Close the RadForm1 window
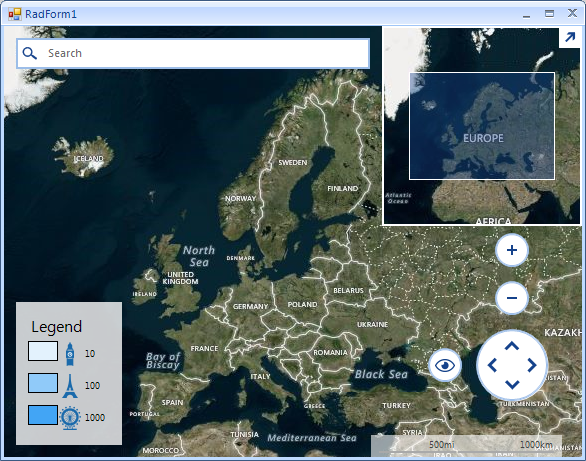 (x=572, y=13)
